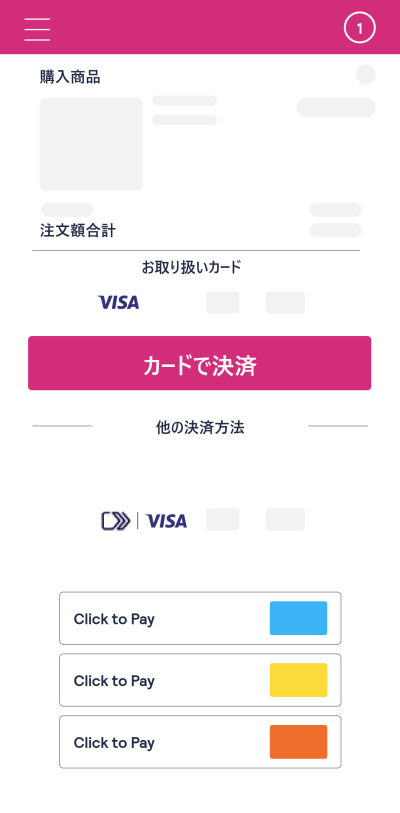The height and width of the screenshot is (813, 400).
Task: Click the small gray circle beside 購入商品
Action: 366,74
